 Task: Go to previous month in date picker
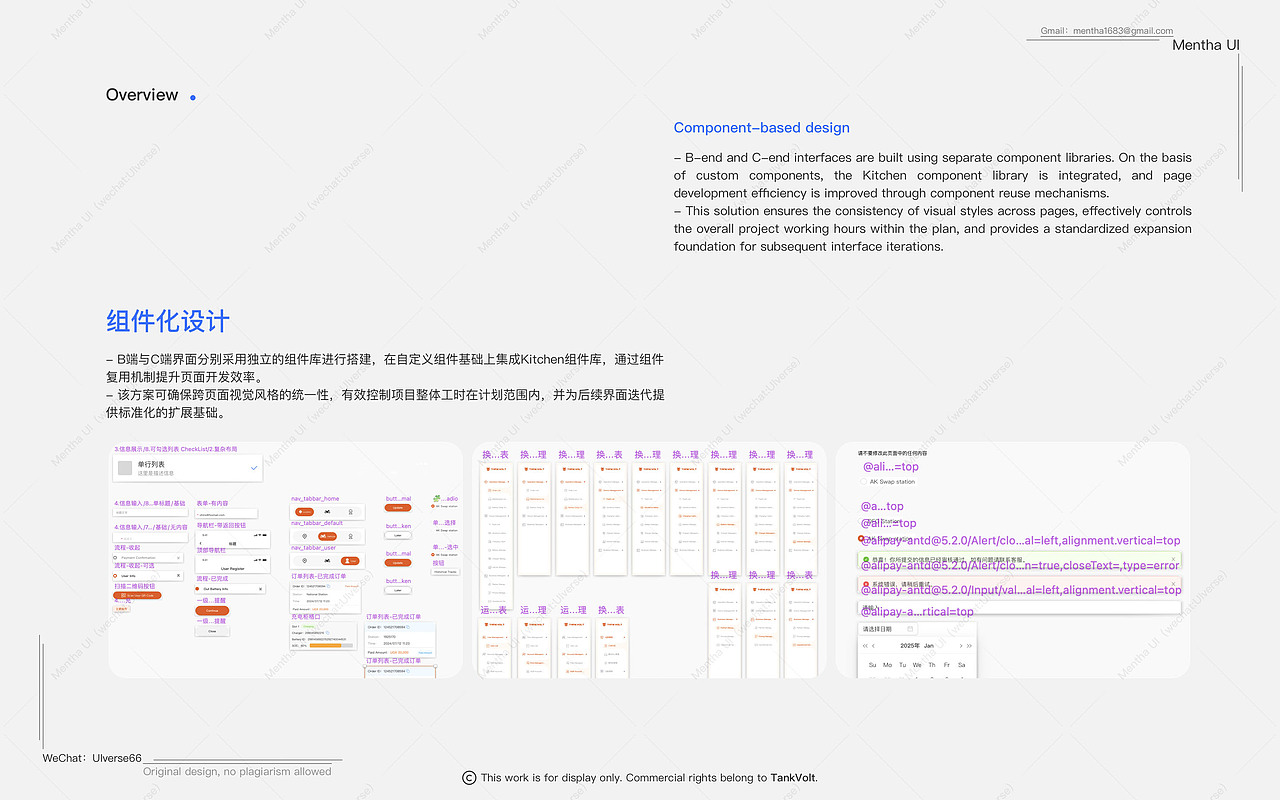click(873, 646)
